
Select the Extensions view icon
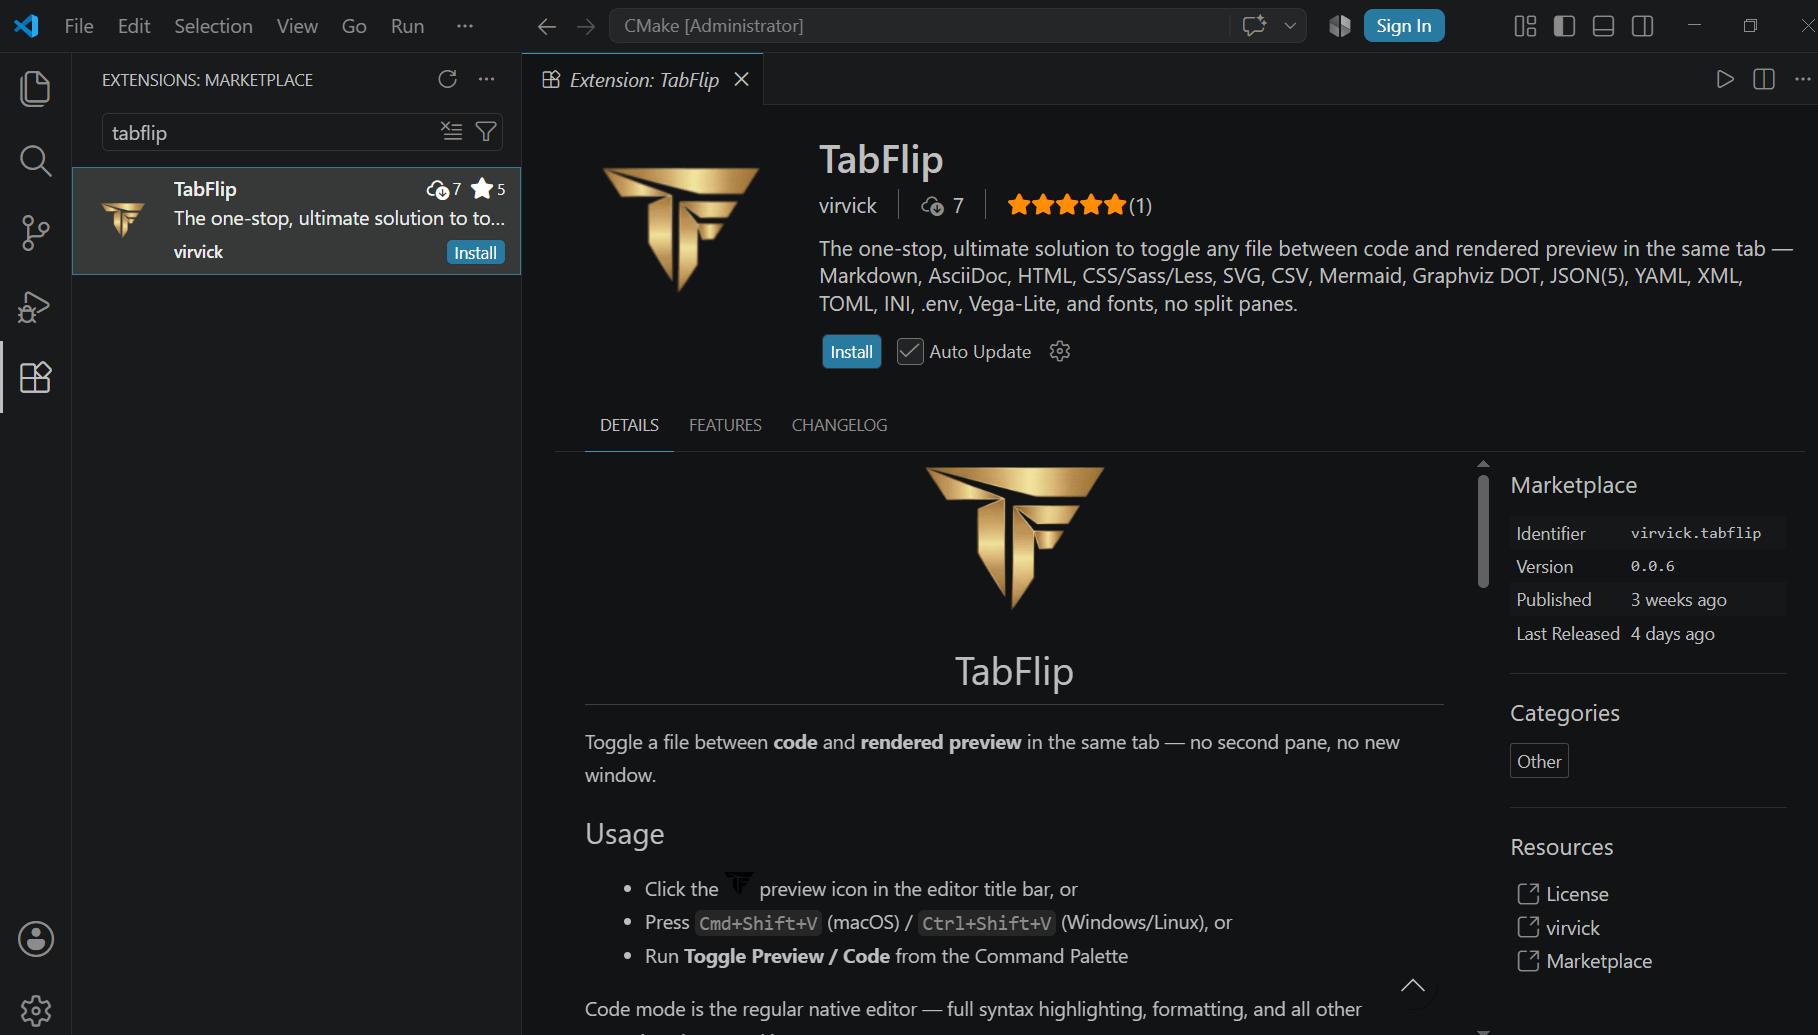(35, 377)
